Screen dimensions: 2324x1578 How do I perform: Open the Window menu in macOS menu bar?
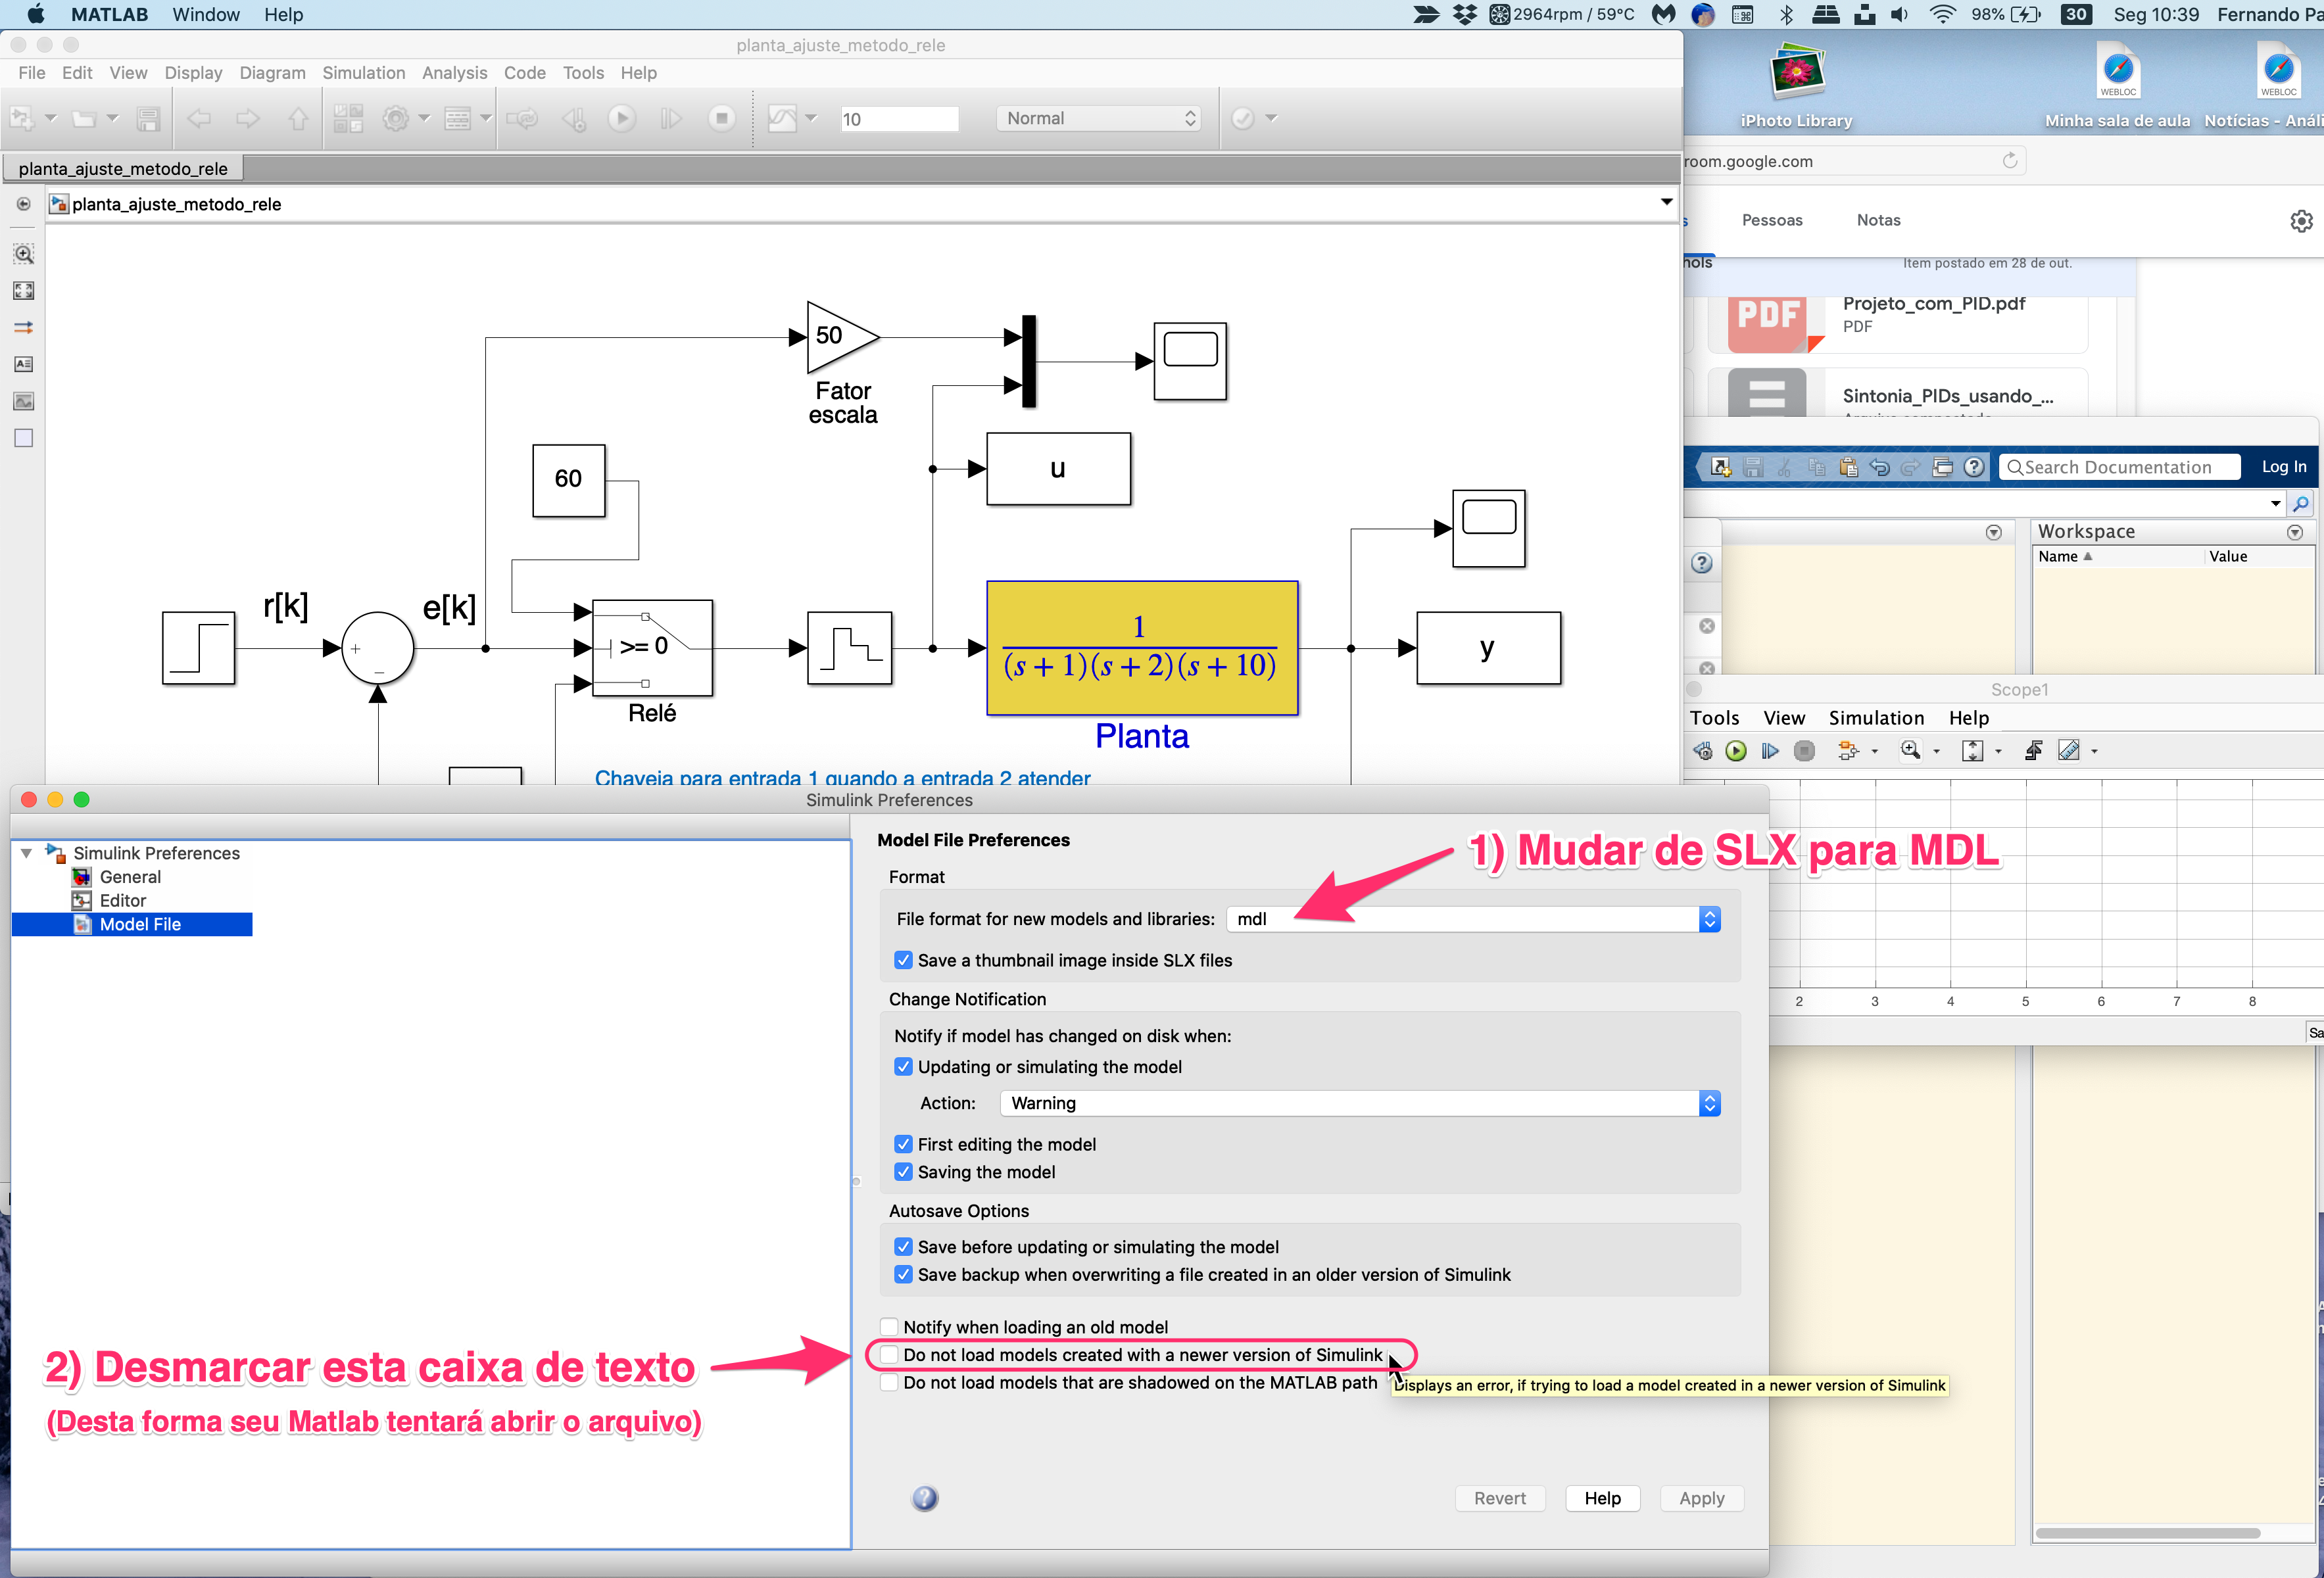[206, 14]
